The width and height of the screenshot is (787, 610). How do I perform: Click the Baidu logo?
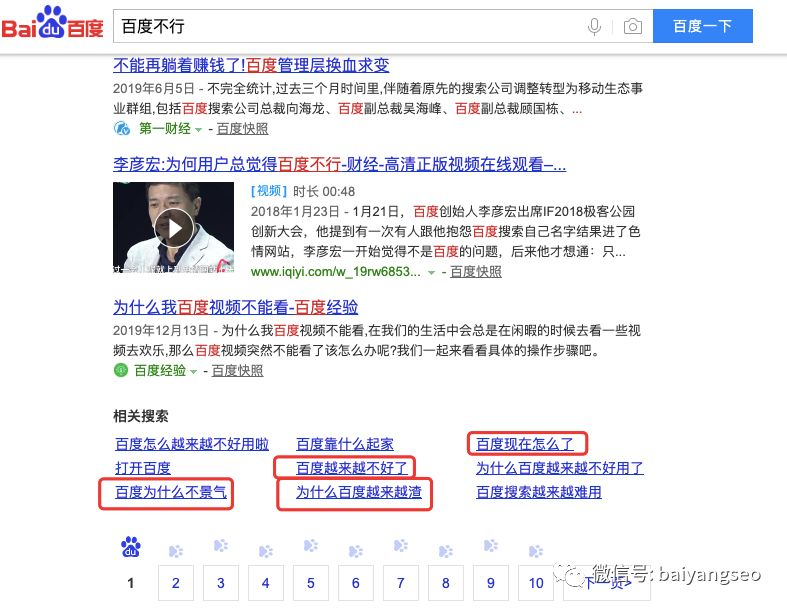point(52,24)
